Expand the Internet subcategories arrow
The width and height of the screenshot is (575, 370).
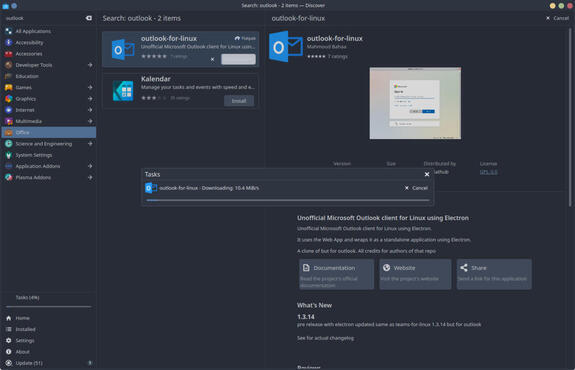(x=90, y=110)
